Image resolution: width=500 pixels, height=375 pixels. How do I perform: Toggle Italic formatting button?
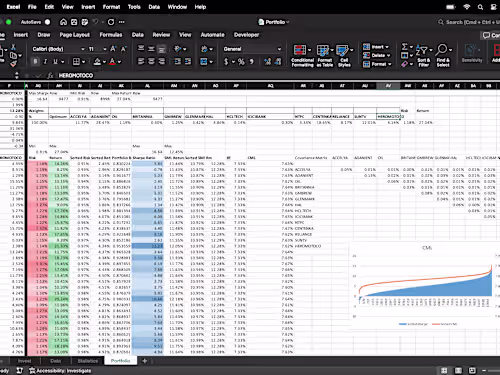click(x=45, y=61)
